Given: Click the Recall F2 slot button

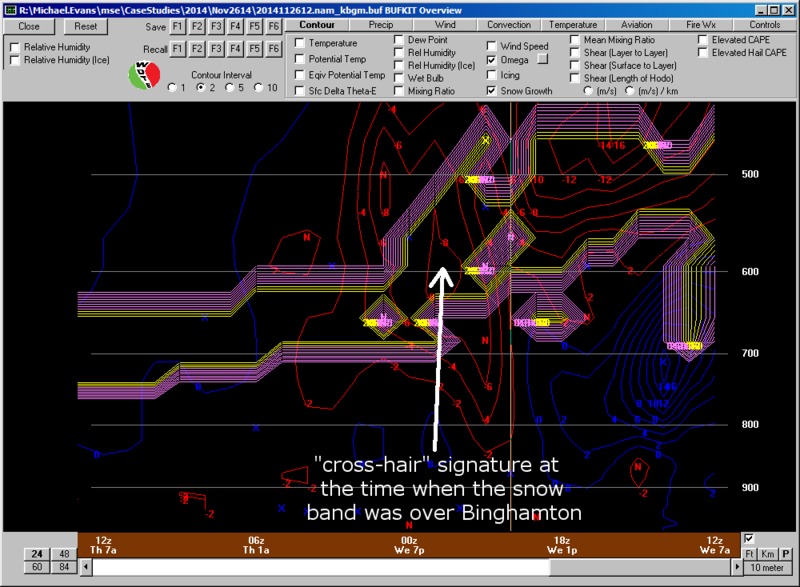Looking at the screenshot, I should point(196,49).
